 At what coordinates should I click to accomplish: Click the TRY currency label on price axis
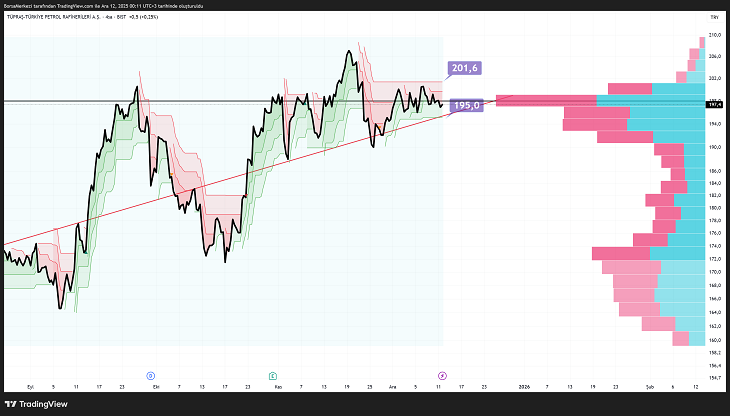click(714, 19)
